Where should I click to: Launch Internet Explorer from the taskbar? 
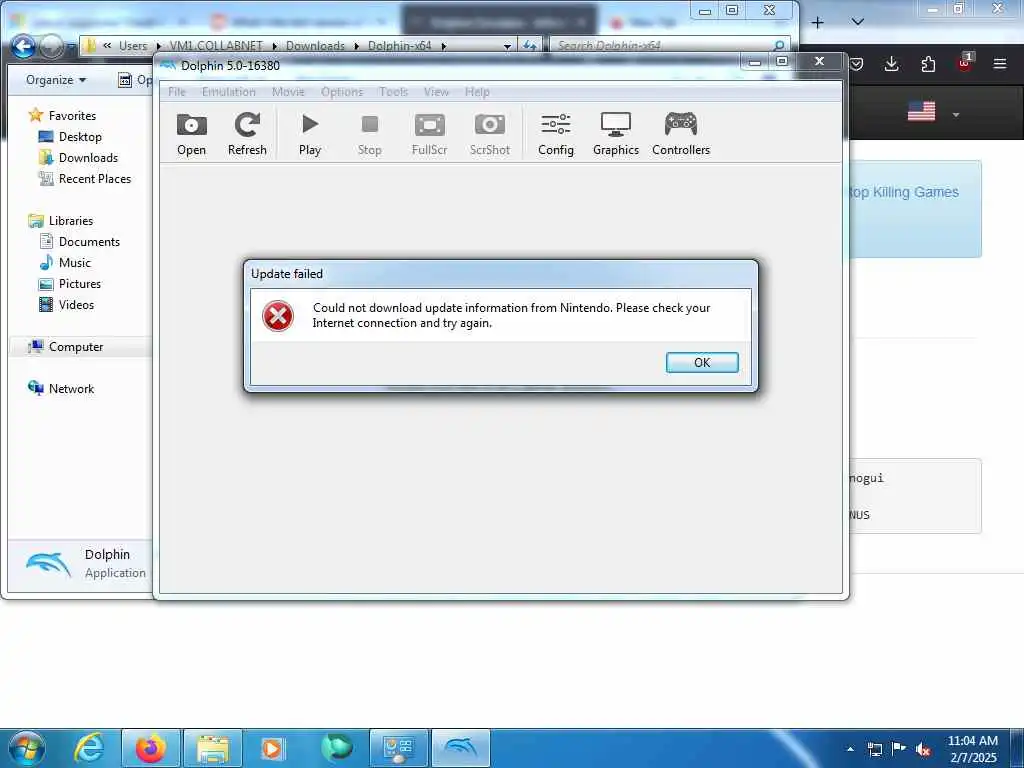88,748
